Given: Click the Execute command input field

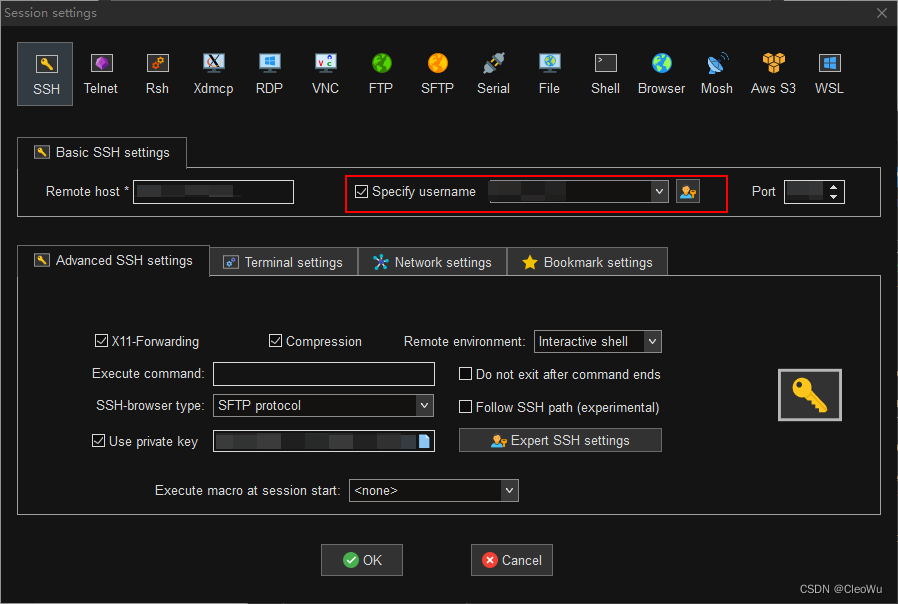Looking at the screenshot, I should tap(324, 374).
